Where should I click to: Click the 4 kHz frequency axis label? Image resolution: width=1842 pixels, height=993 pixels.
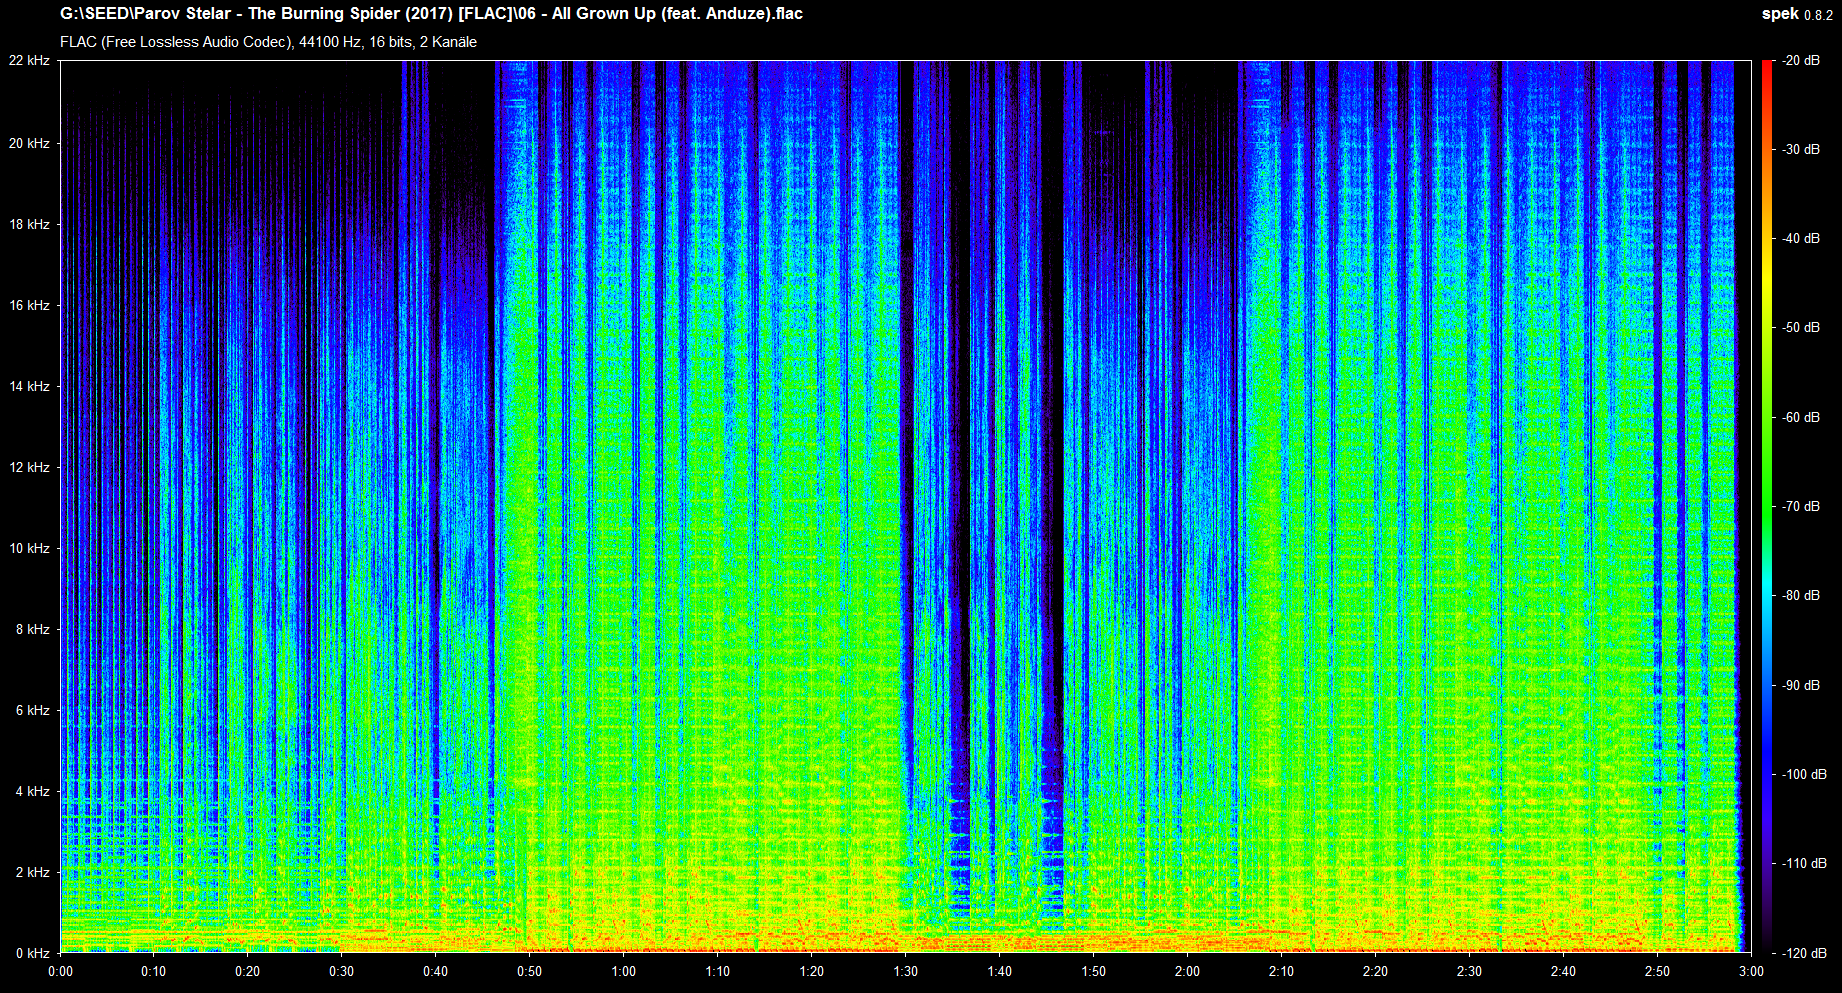(x=32, y=791)
